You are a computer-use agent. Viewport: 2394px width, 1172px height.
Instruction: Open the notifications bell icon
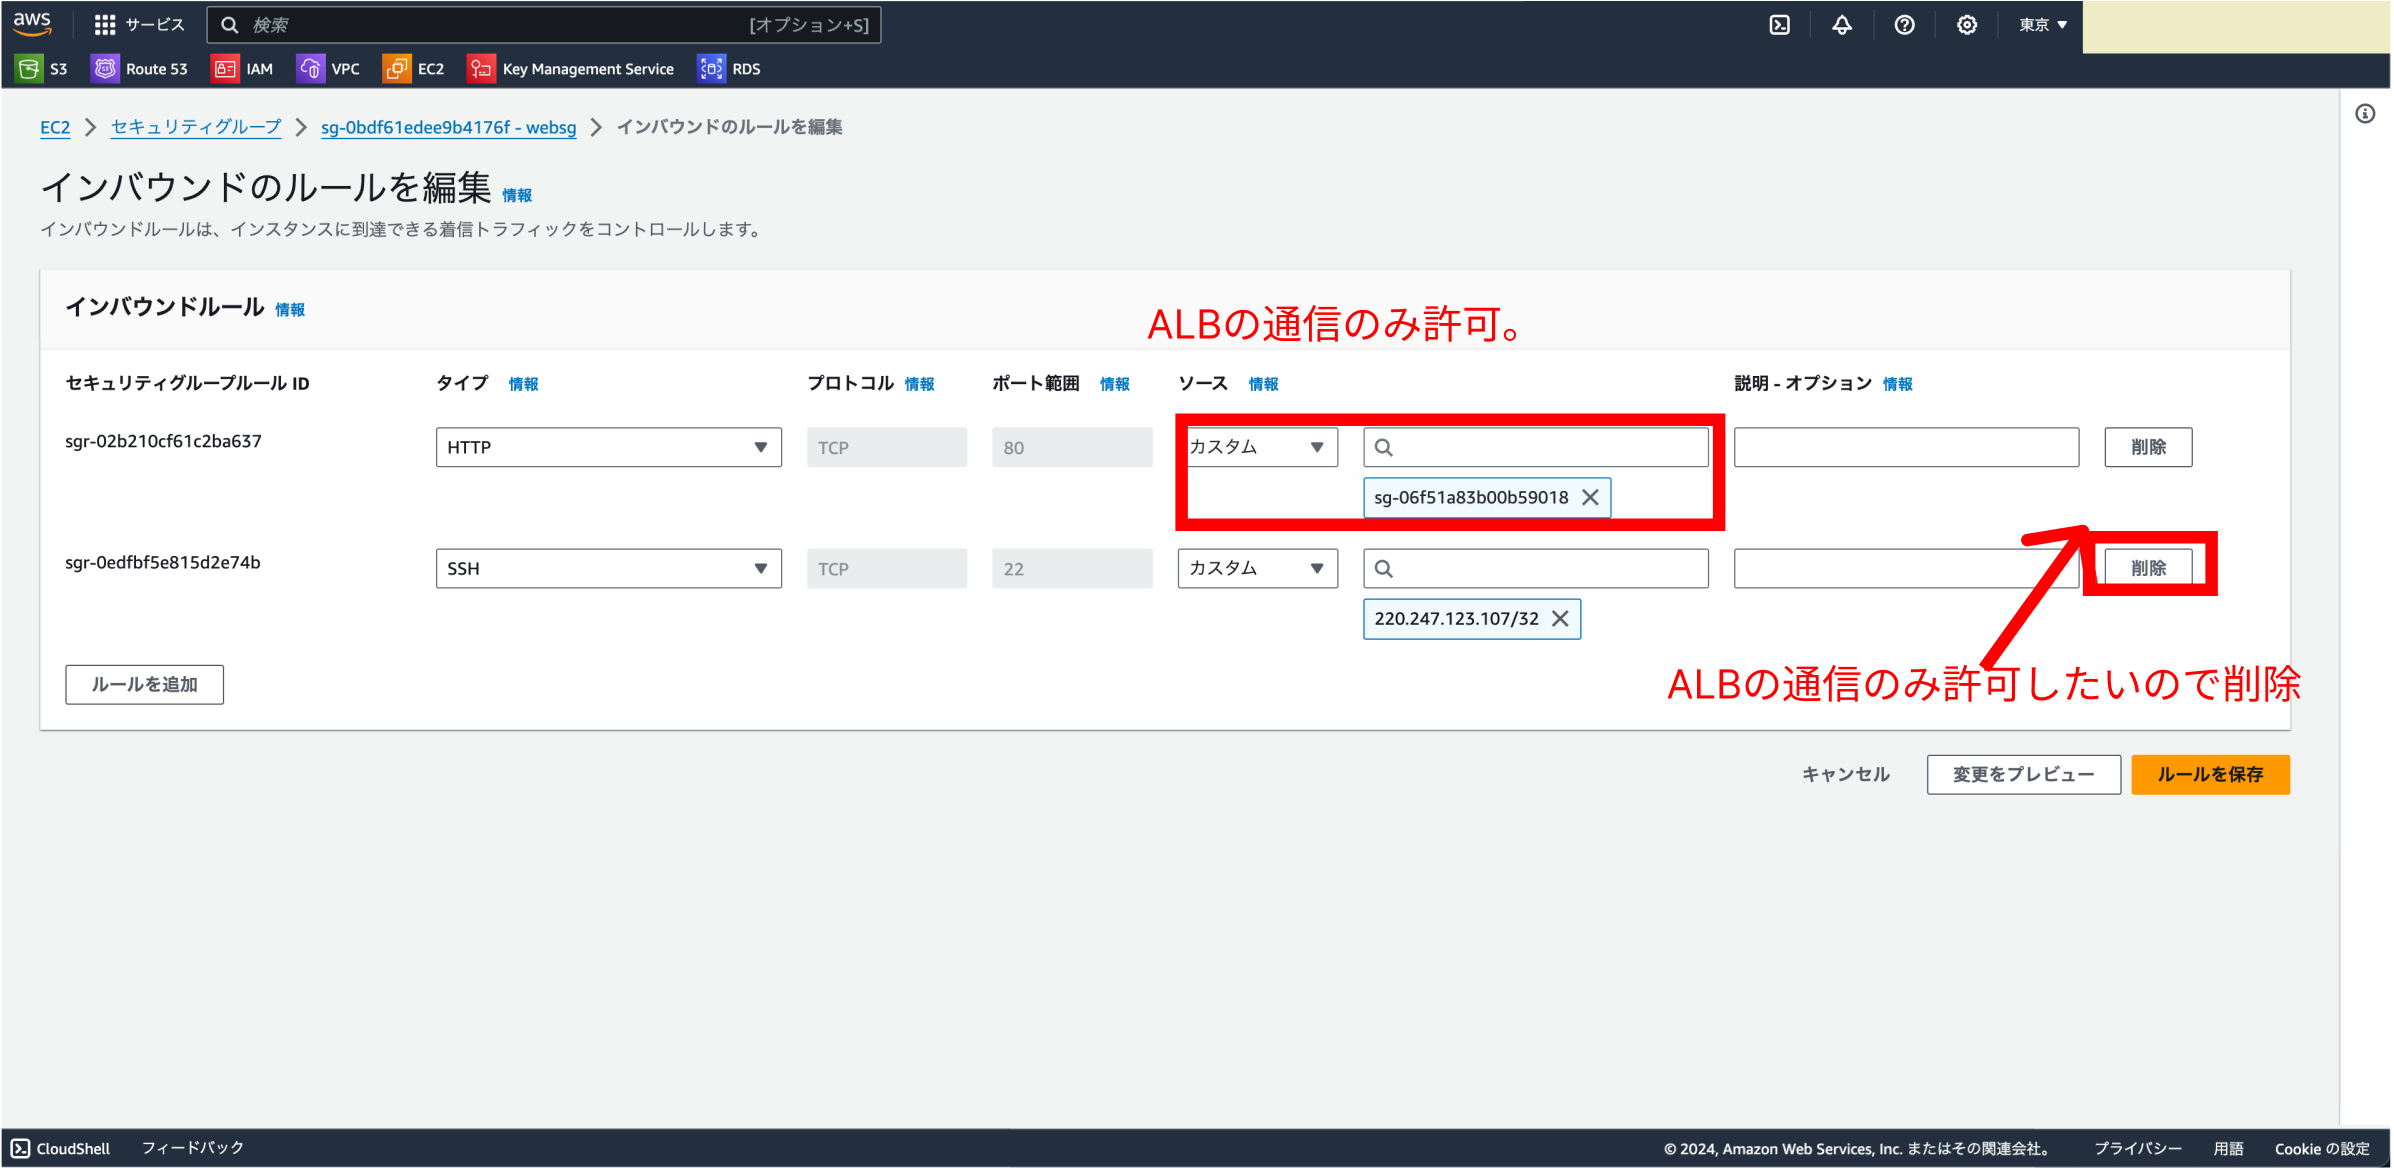[x=1842, y=25]
